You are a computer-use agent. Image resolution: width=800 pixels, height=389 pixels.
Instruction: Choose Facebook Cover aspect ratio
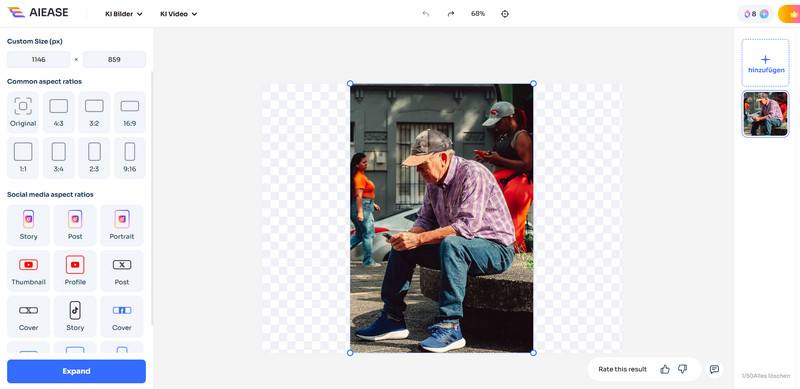pyautogui.click(x=122, y=317)
